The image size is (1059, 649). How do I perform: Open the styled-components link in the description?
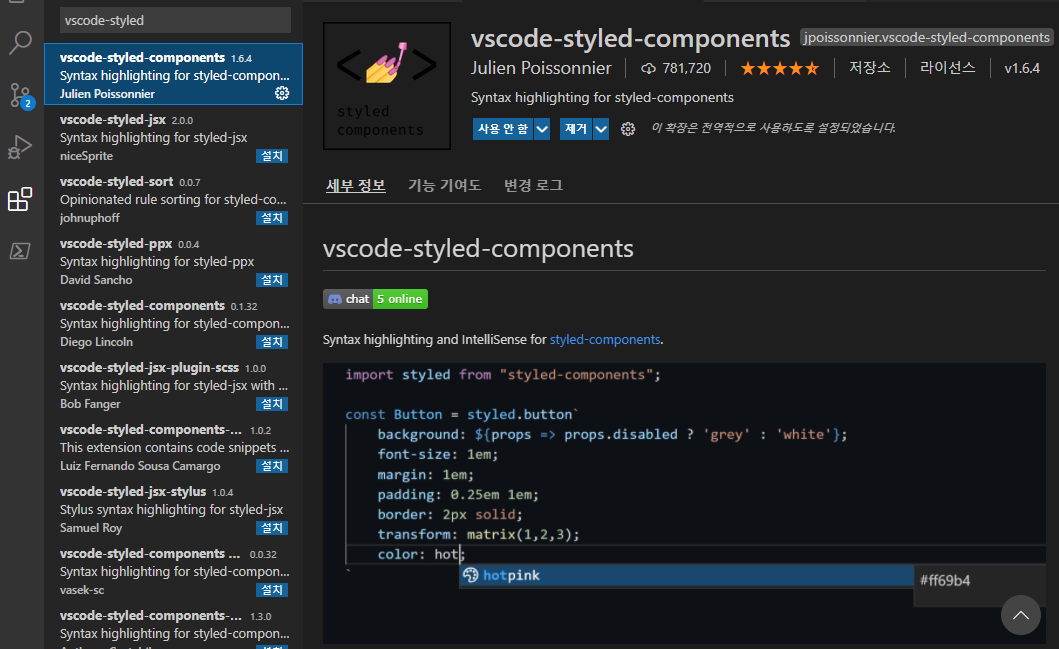[x=604, y=339]
